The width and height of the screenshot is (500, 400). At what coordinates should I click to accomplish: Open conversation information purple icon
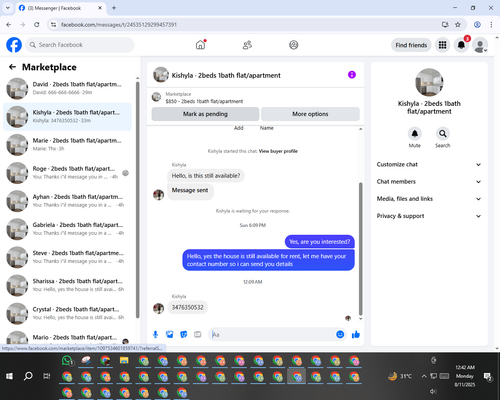tap(352, 75)
